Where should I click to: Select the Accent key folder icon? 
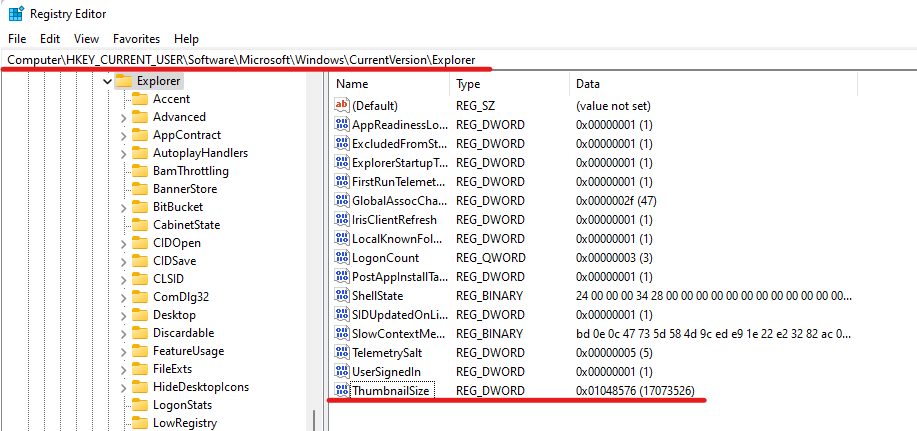pos(140,99)
